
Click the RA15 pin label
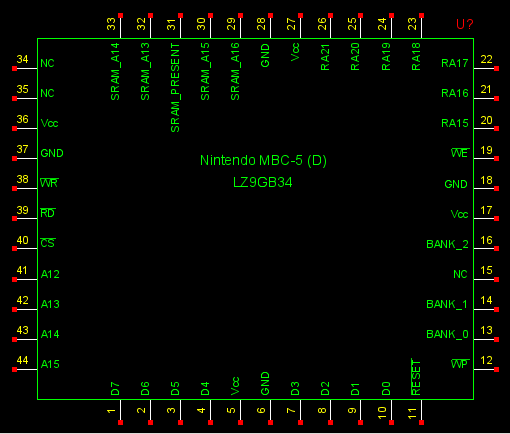point(455,123)
